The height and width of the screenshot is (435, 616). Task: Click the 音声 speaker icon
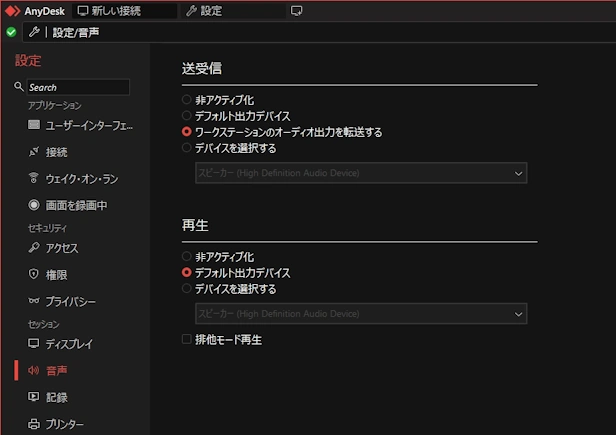[x=34, y=370]
